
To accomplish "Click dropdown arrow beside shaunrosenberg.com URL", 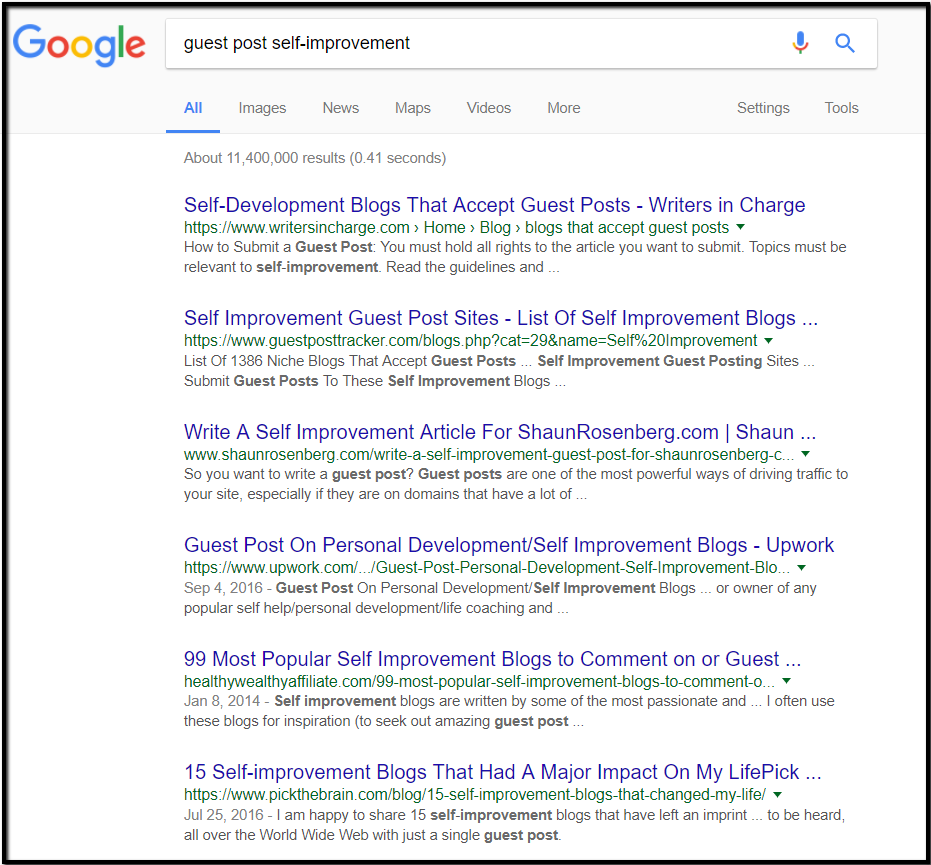I will click(806, 454).
